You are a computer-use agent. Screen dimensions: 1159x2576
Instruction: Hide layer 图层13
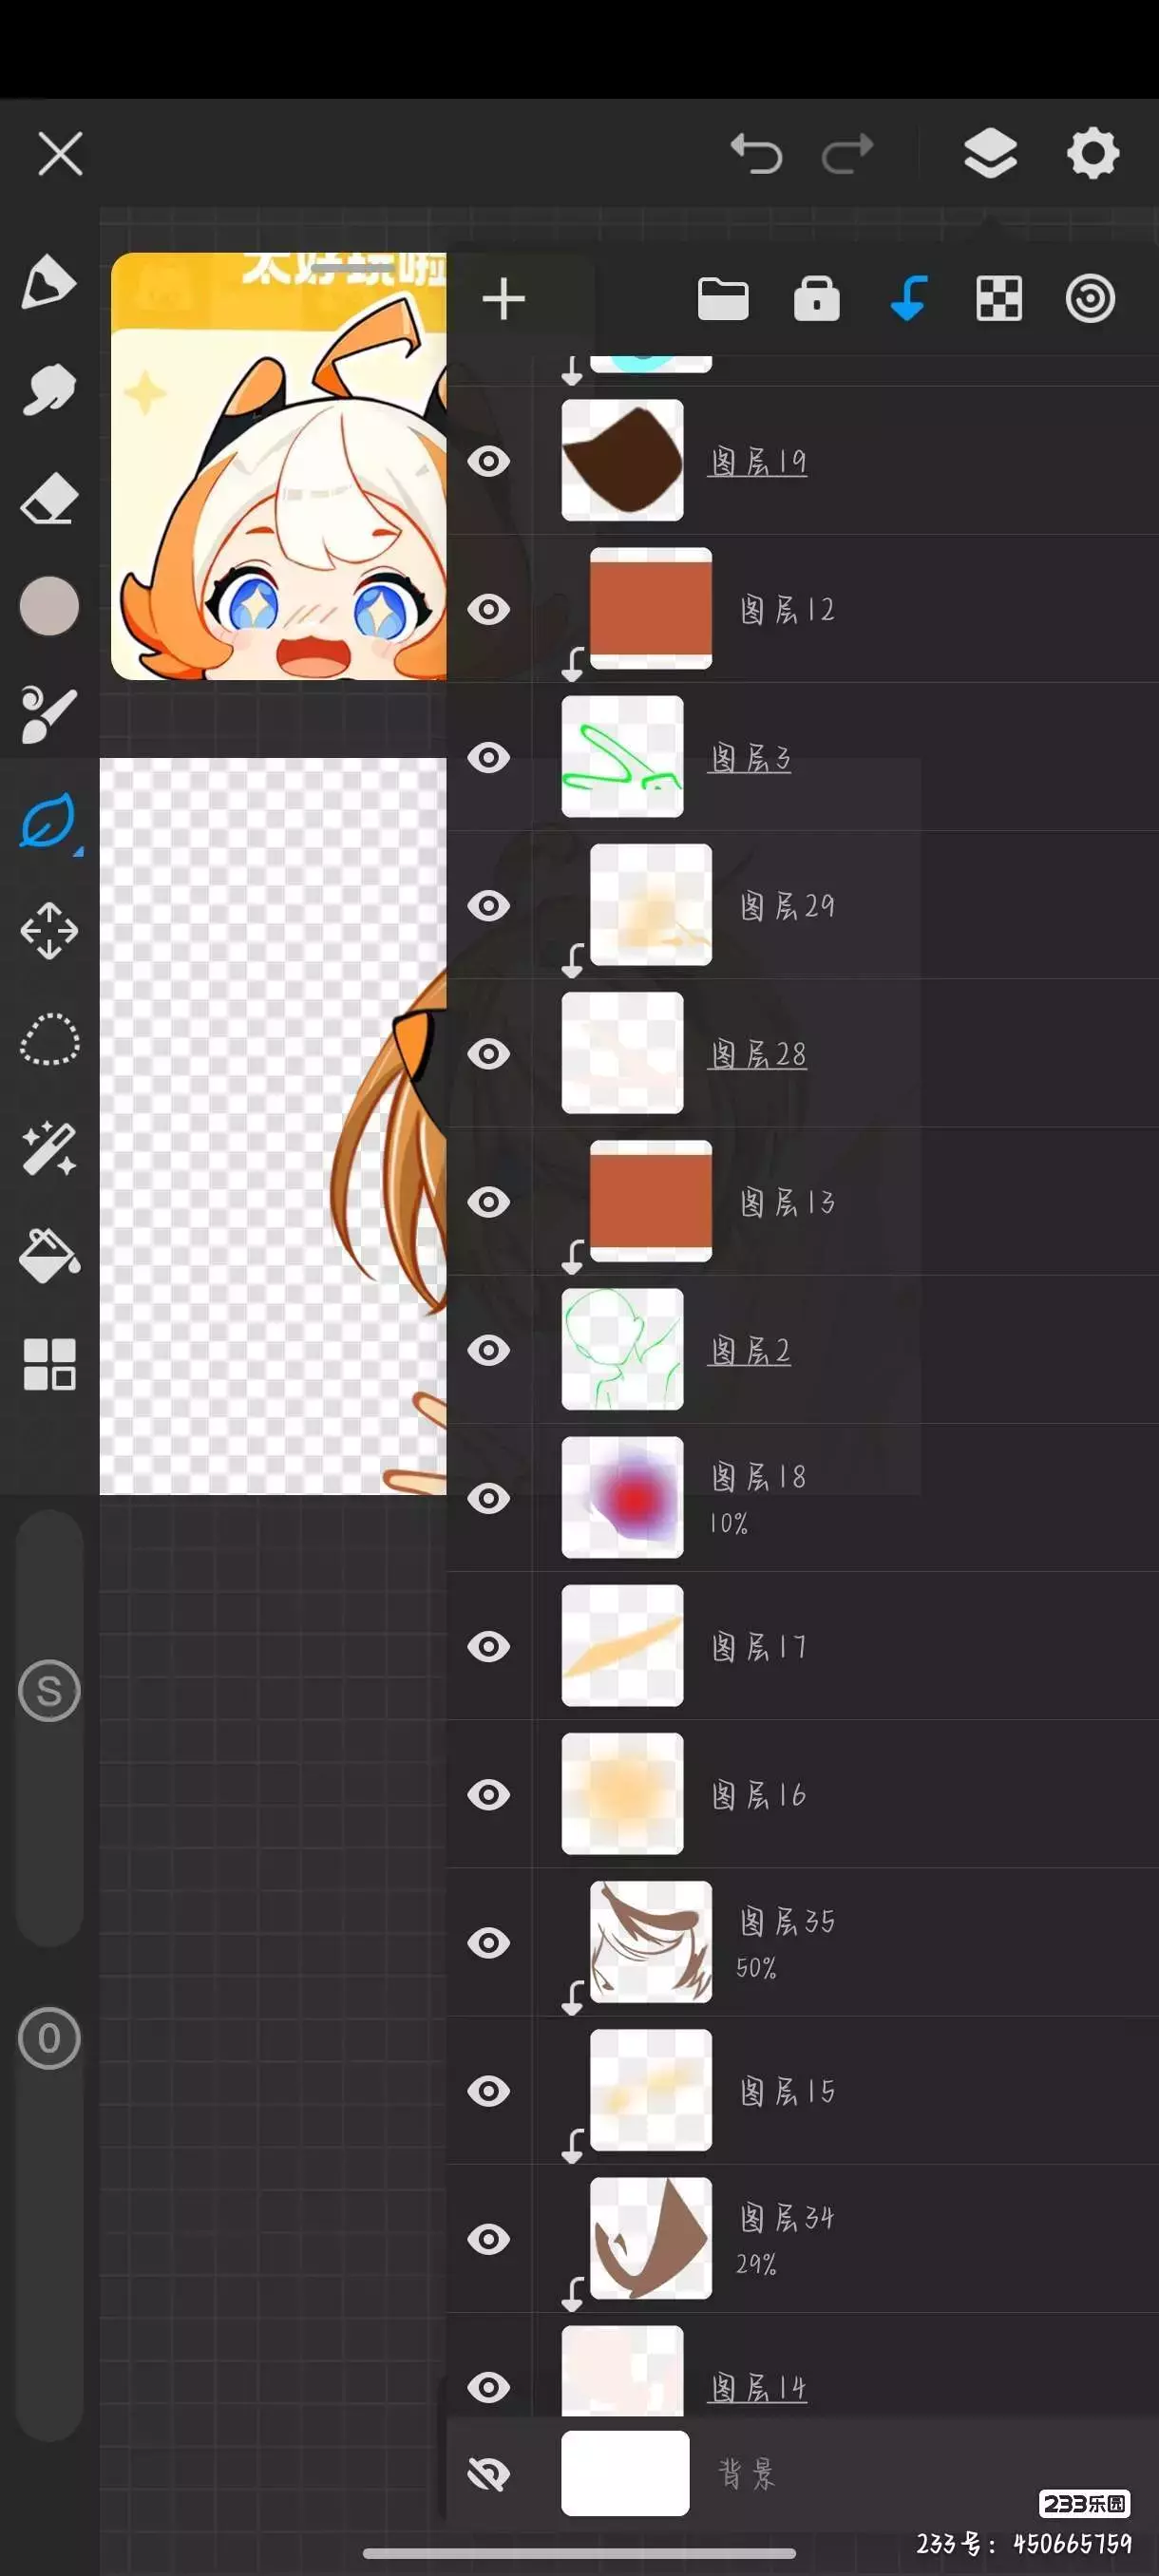(x=489, y=1201)
